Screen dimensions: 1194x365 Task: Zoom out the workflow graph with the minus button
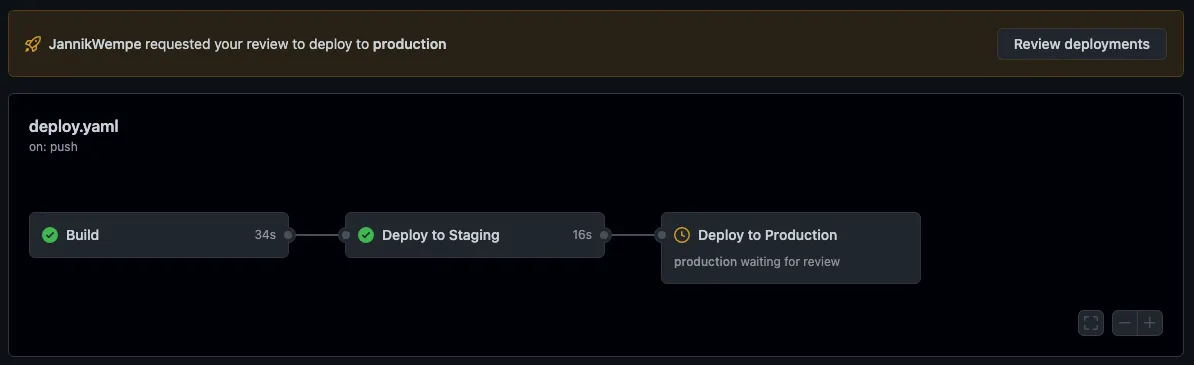pos(1125,323)
